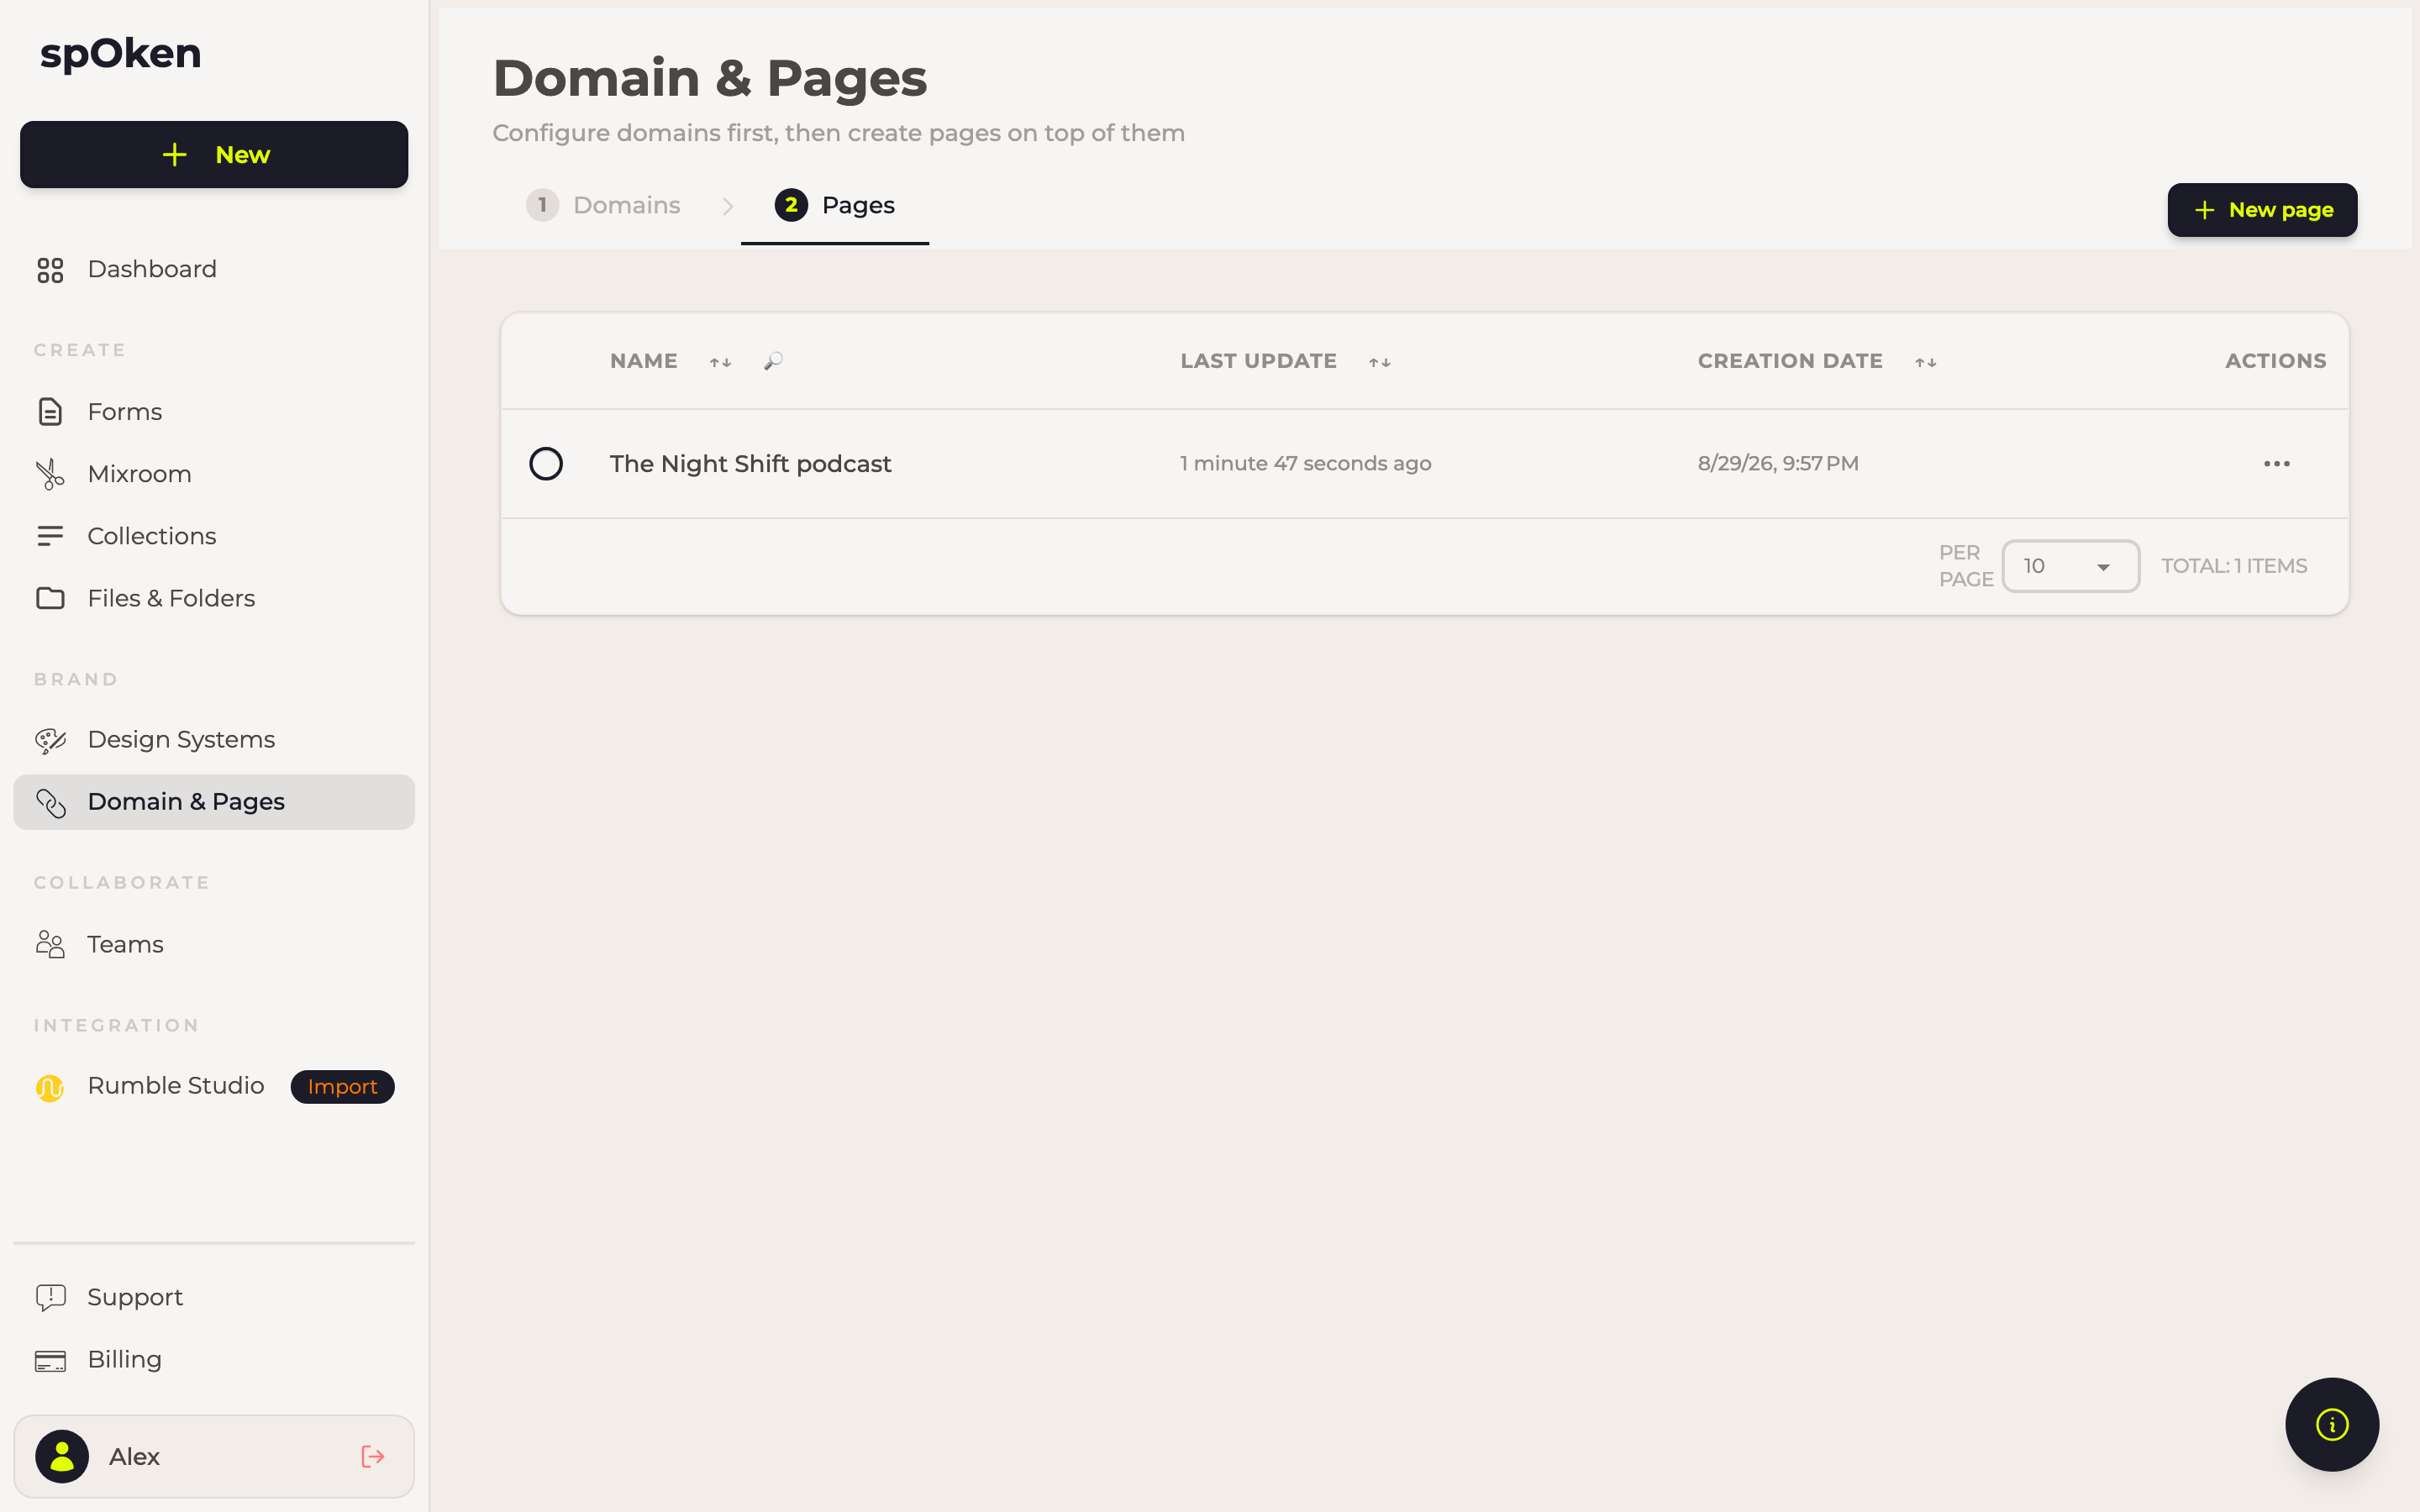Open the info help bubble
2420x1512 pixels.
pos(2332,1424)
